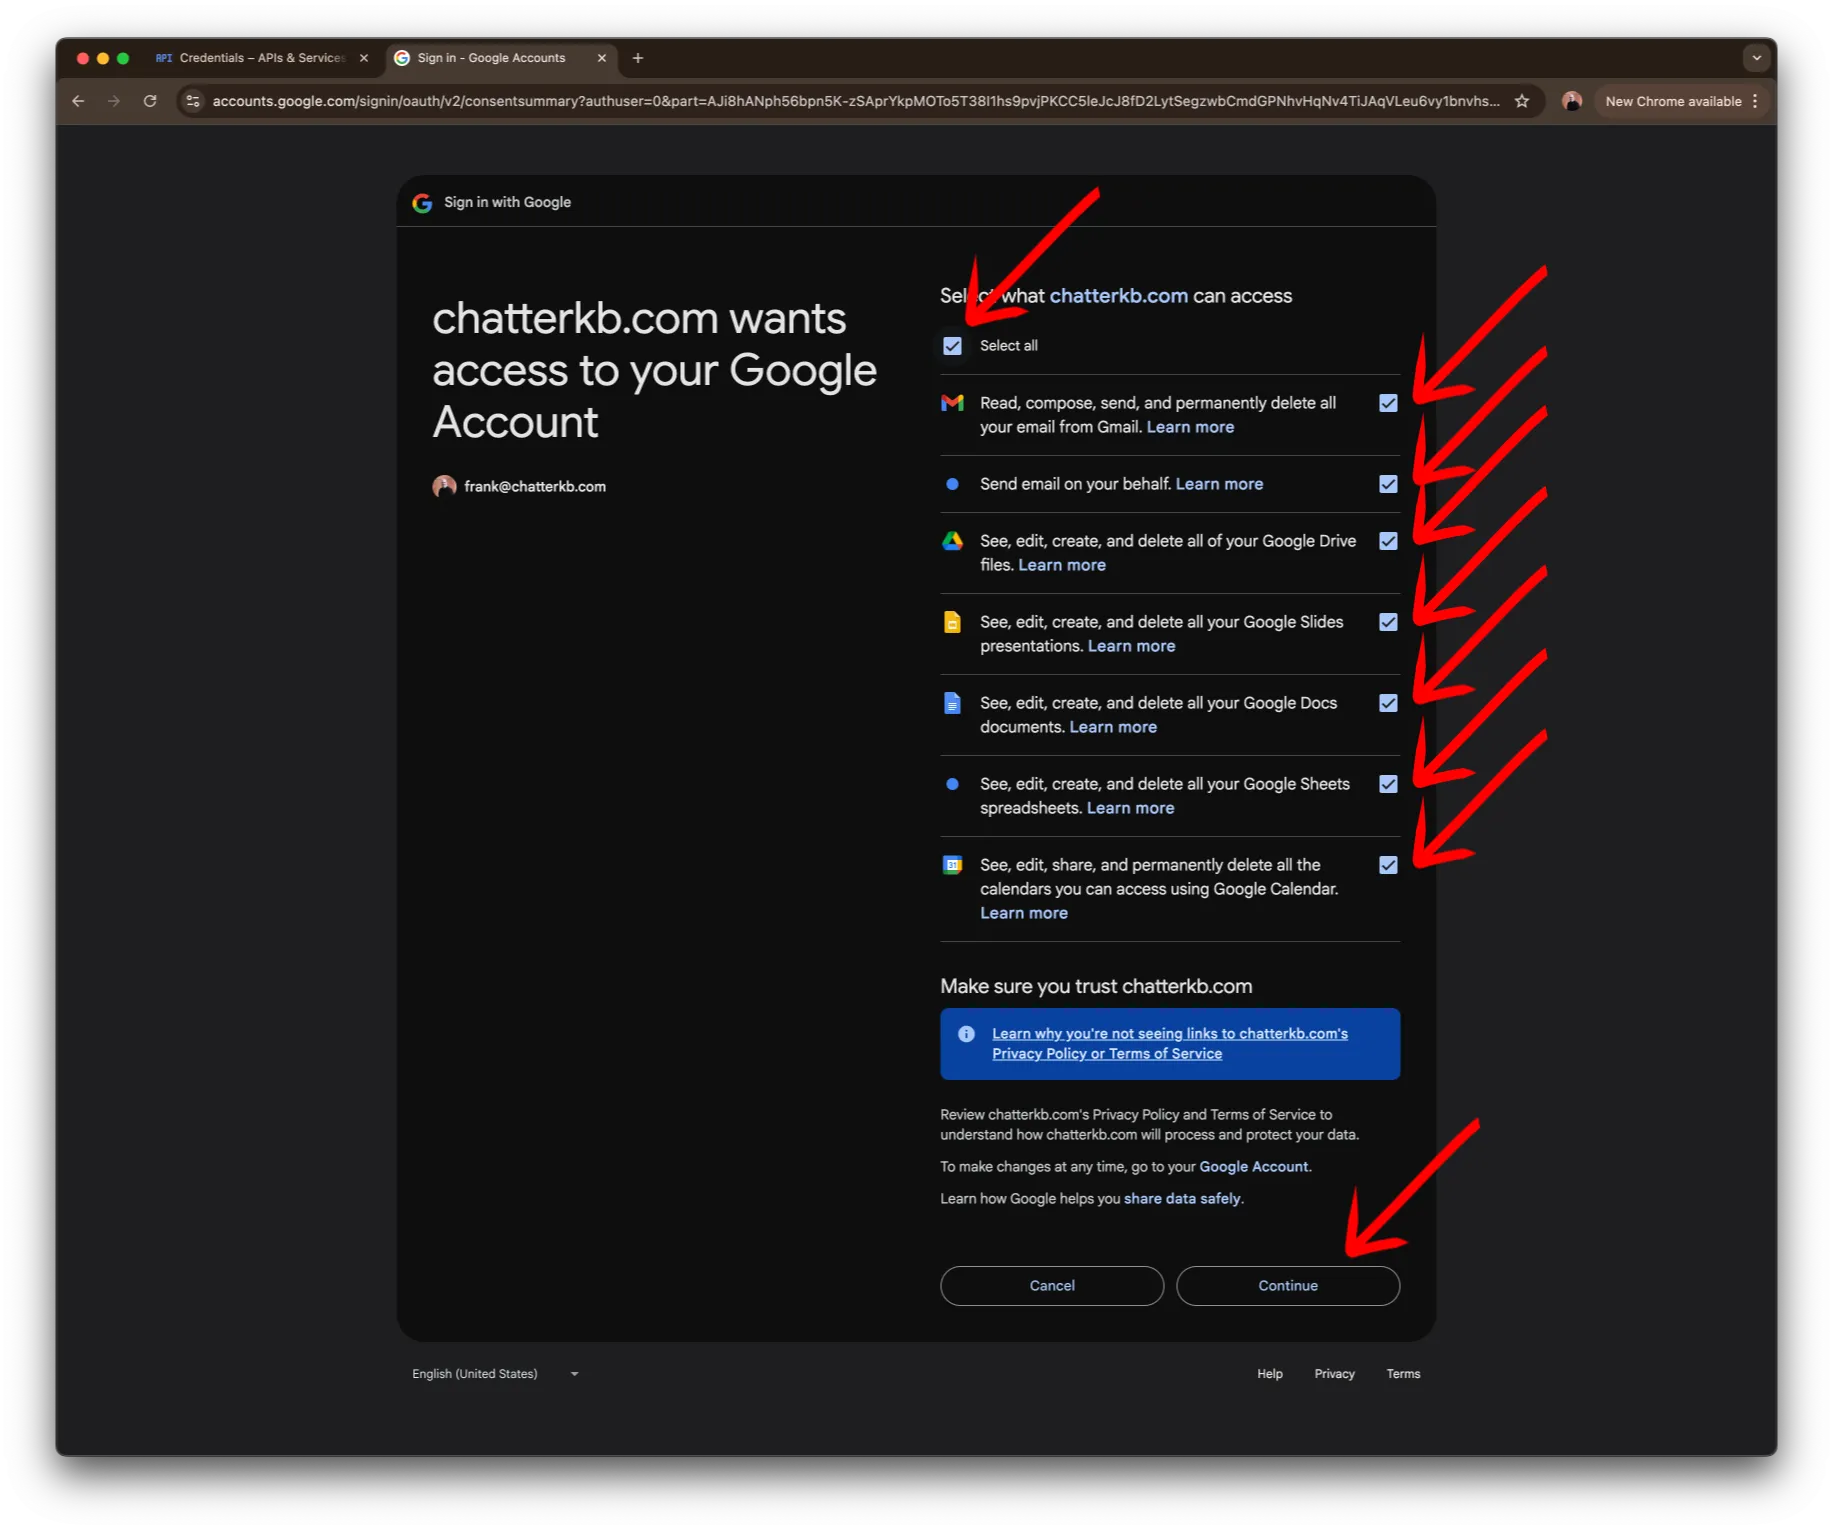The image size is (1833, 1530).
Task: Open the share data safely link
Action: [x=1182, y=1199]
